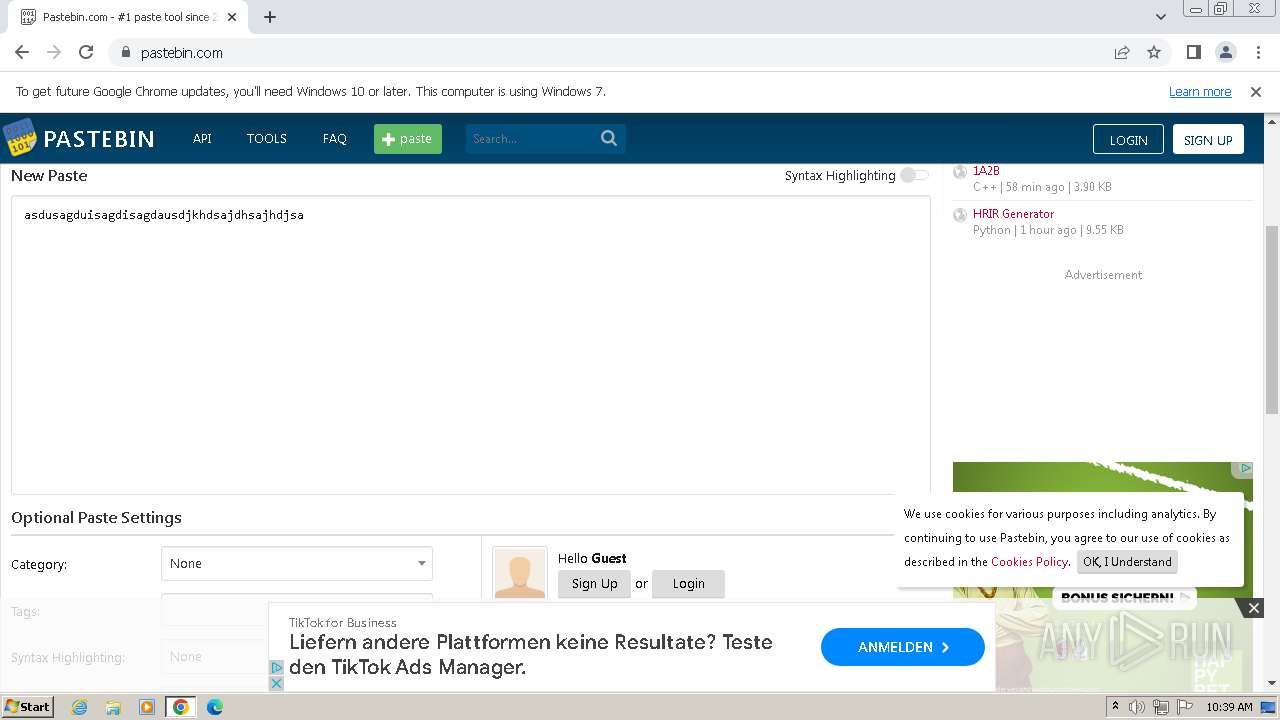This screenshot has height=720, width=1280.
Task: Click the scrollbar down arrow
Action: [x=1272, y=684]
